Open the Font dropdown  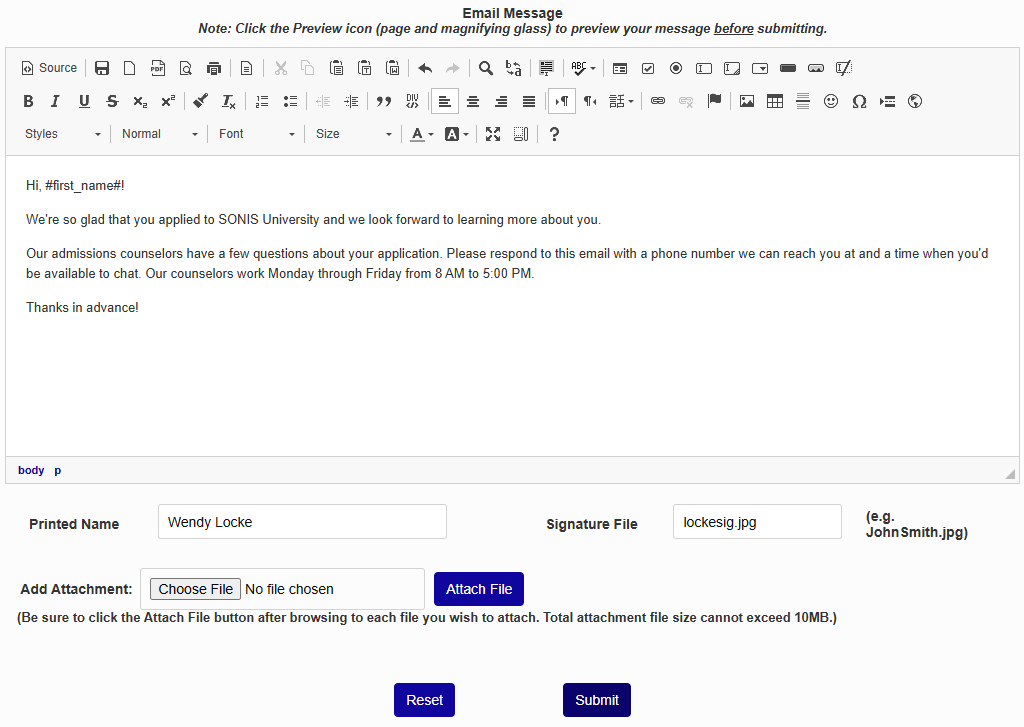pos(256,134)
